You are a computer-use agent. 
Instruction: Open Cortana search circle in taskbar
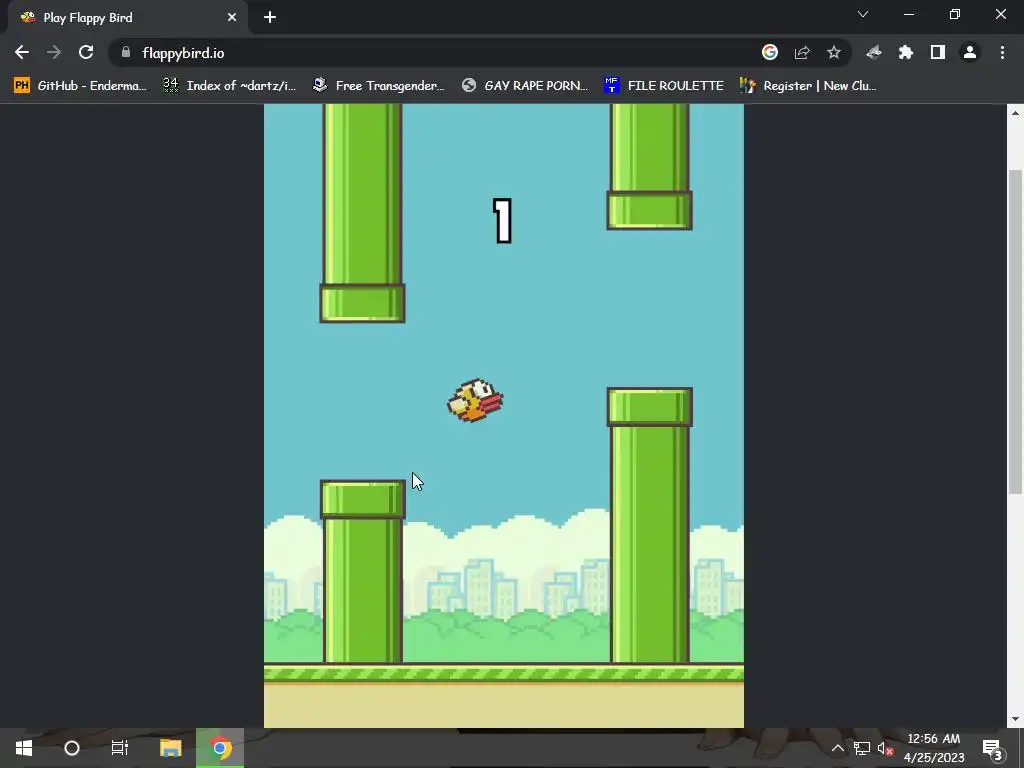point(72,748)
